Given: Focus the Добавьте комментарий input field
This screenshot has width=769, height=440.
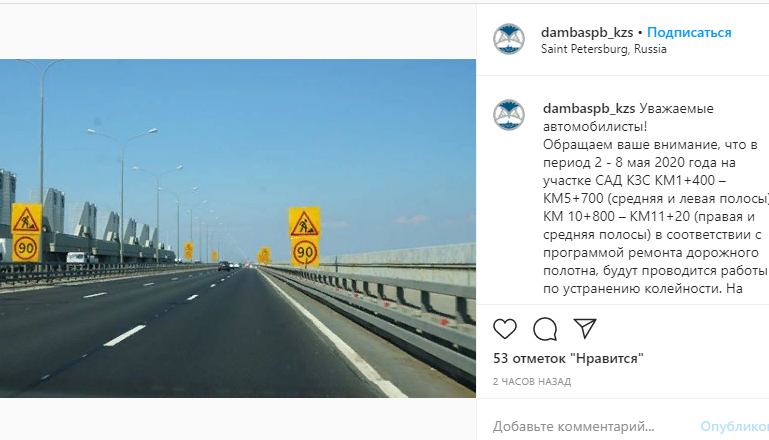Looking at the screenshot, I should point(589,427).
